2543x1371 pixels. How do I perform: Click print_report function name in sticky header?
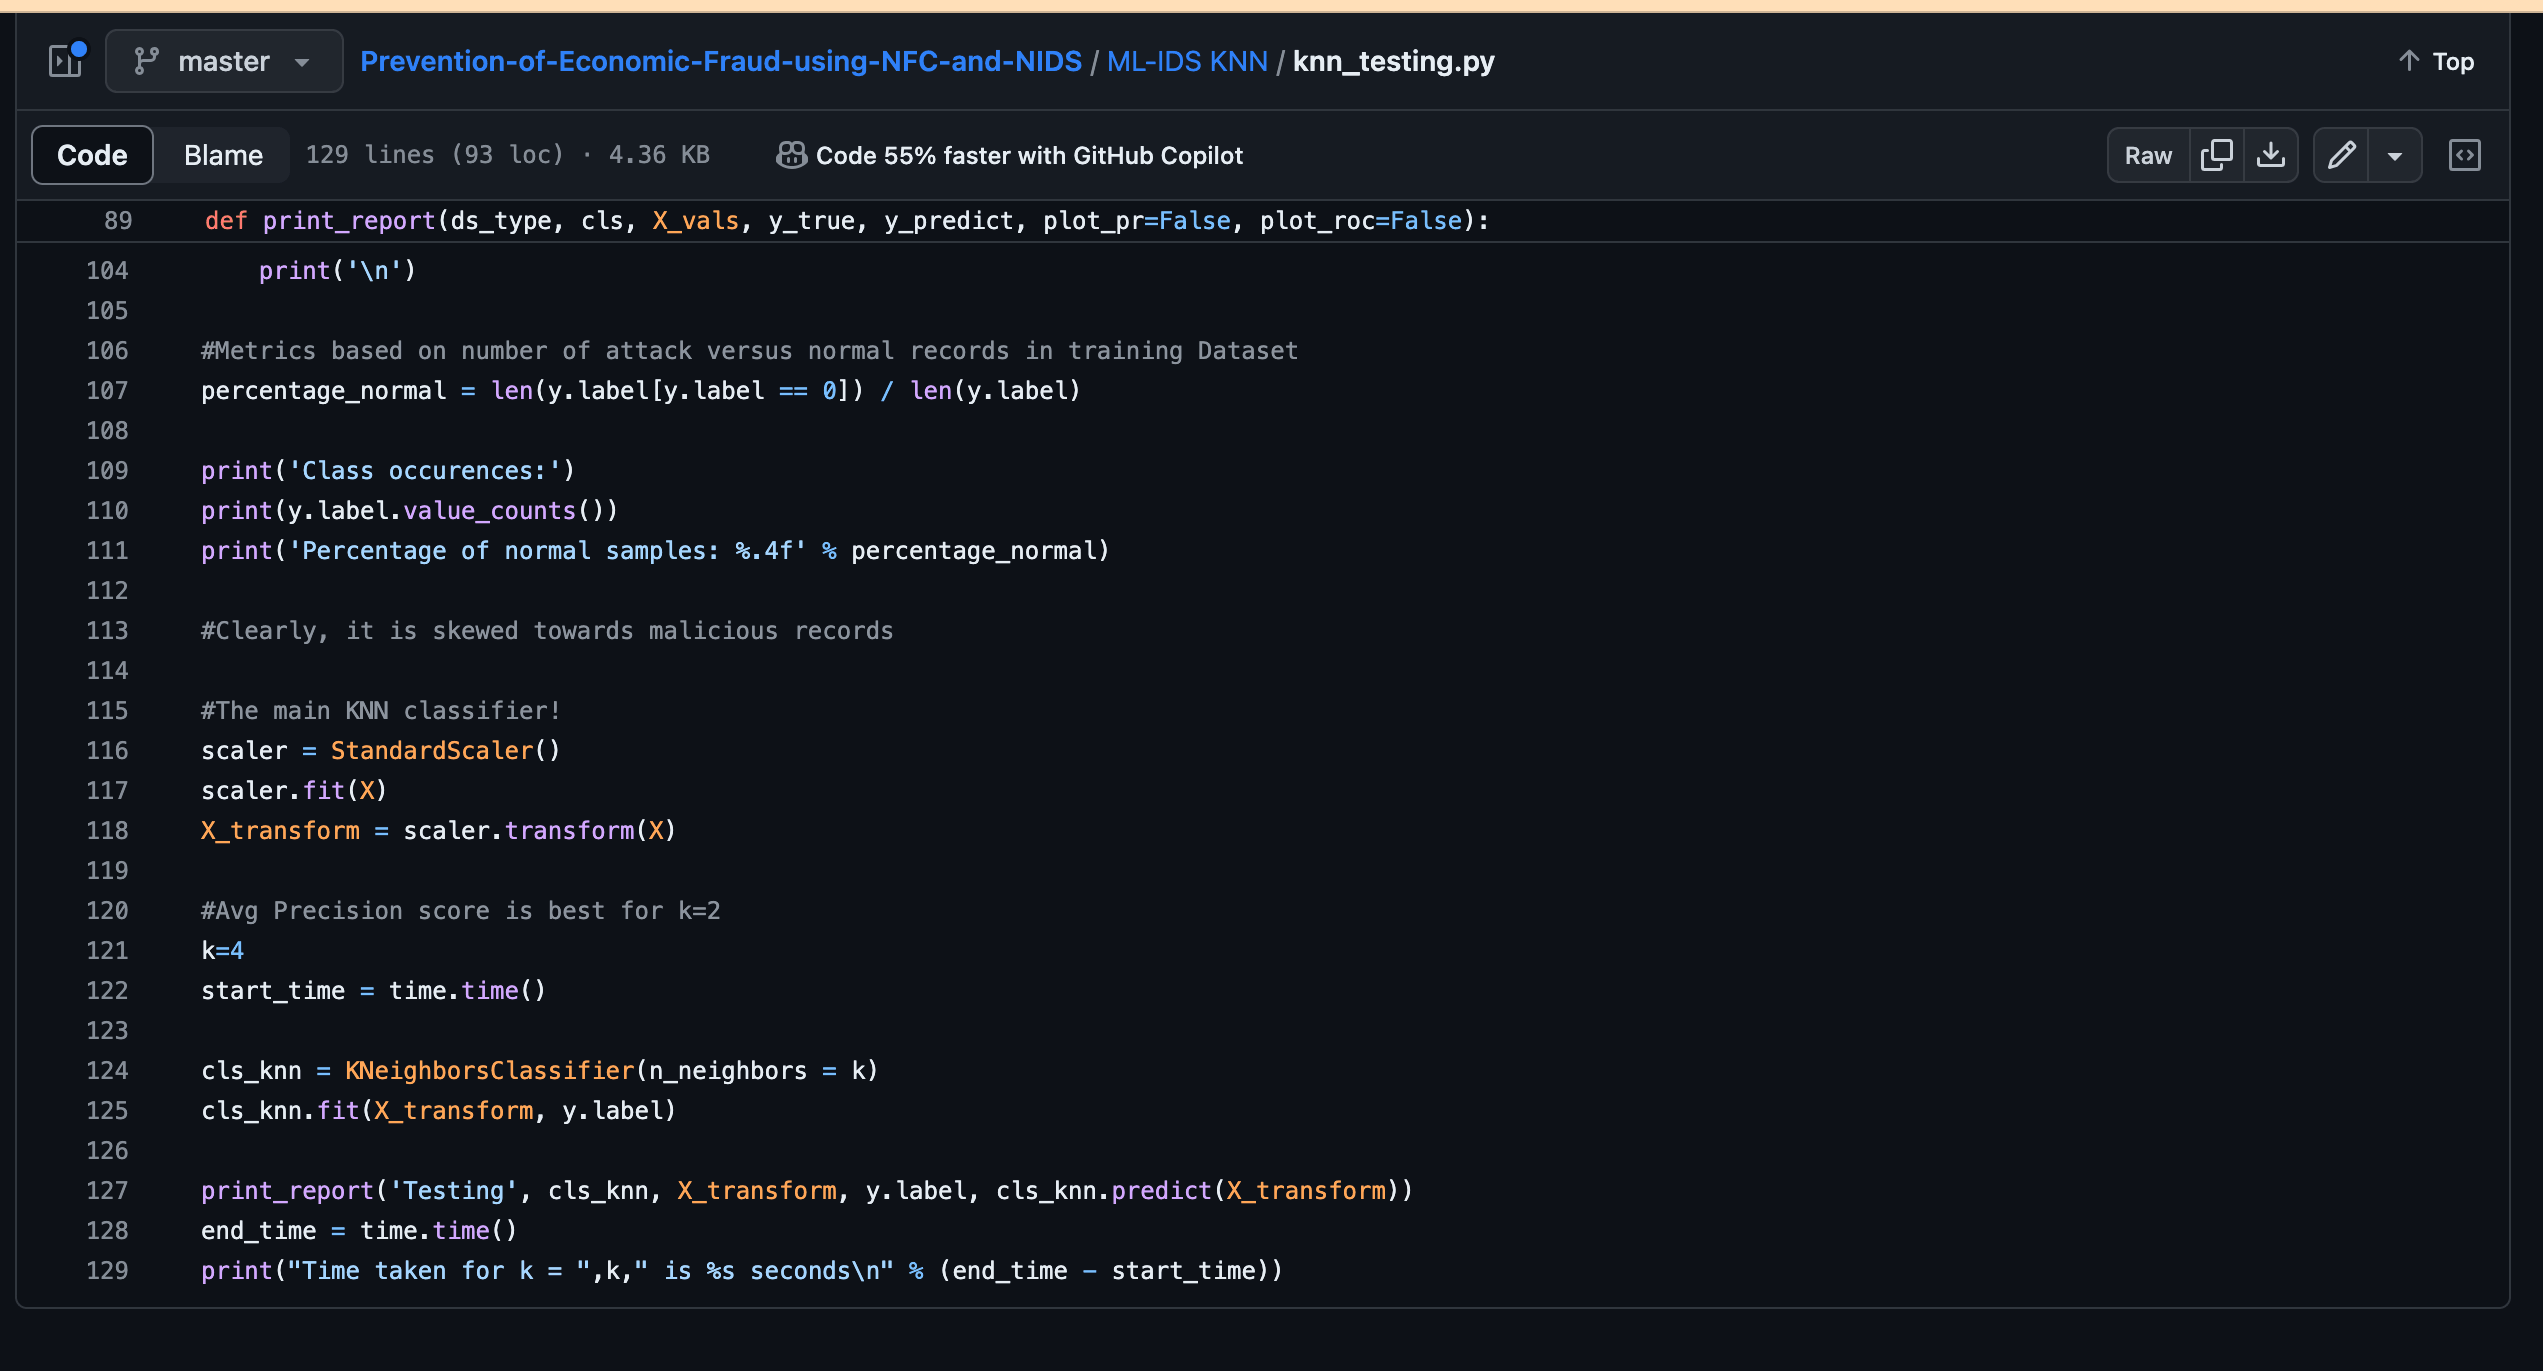pos(349,220)
